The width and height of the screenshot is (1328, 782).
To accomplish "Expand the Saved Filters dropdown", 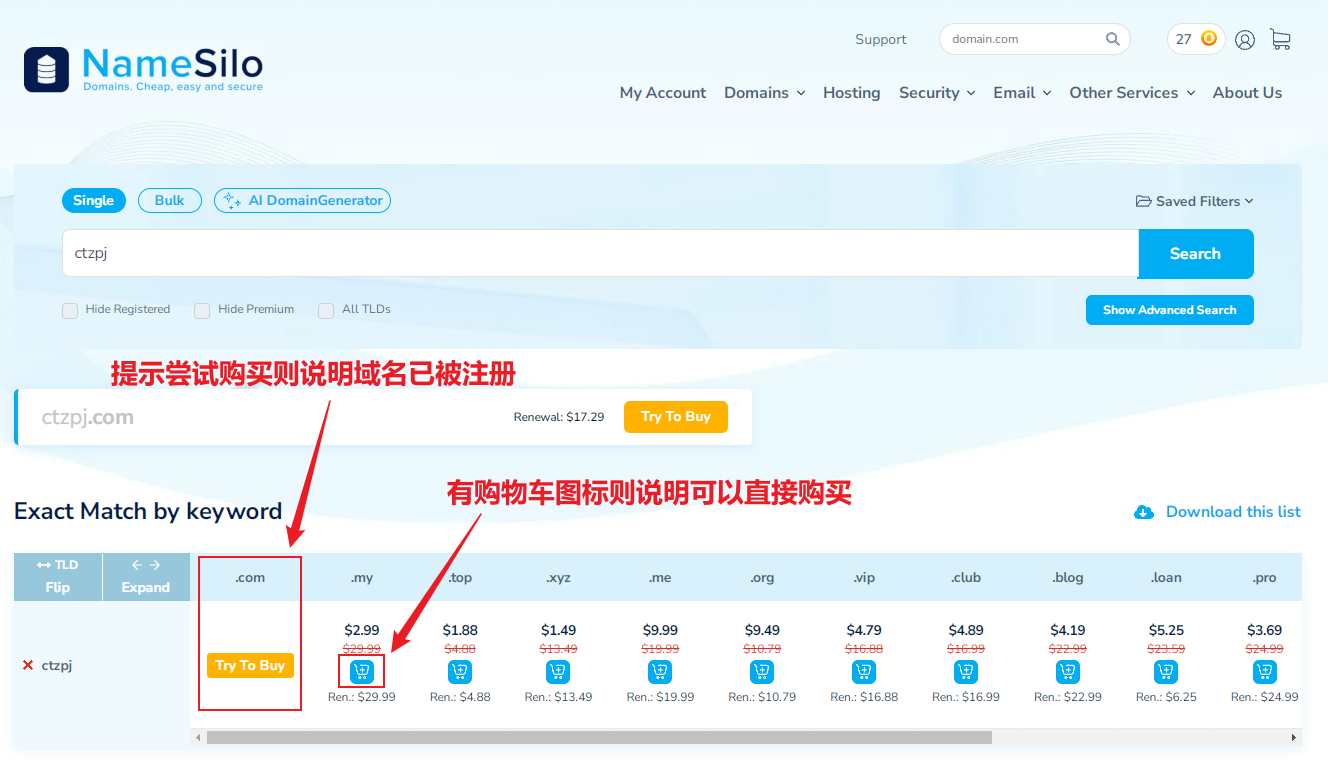I will click(1194, 201).
